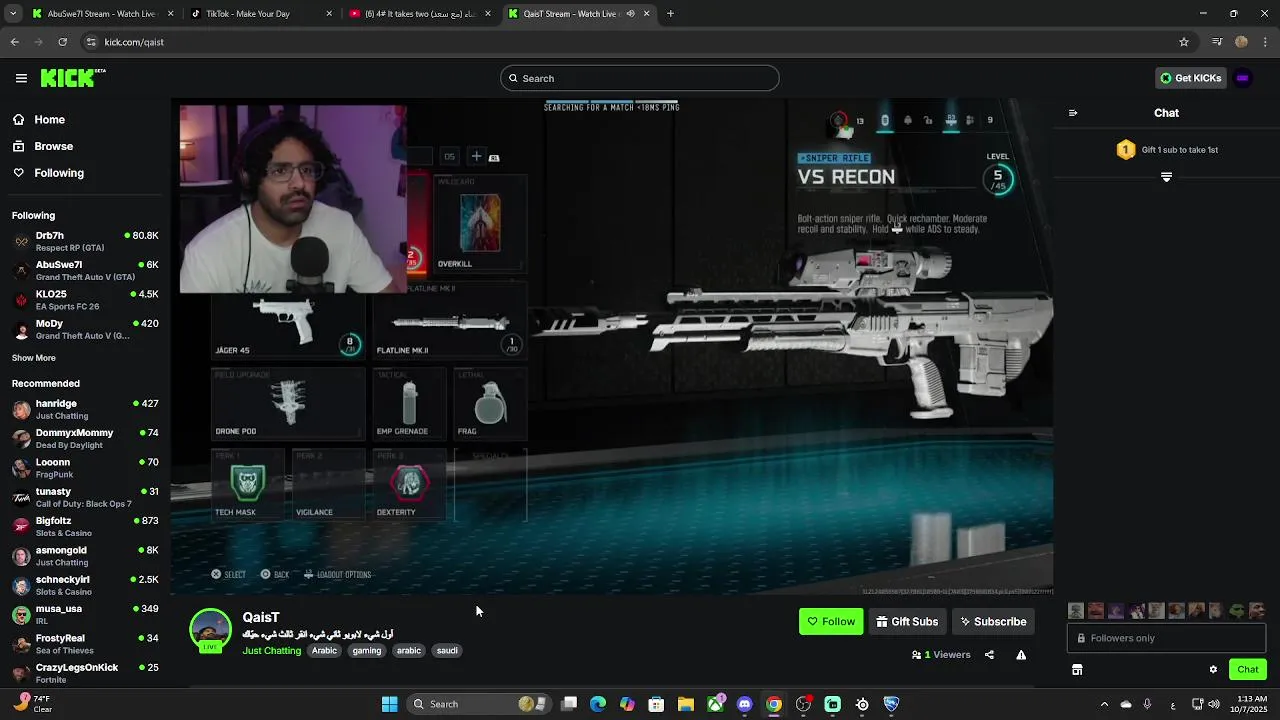
Task: Subscribe to QaisT channel
Action: (993, 621)
